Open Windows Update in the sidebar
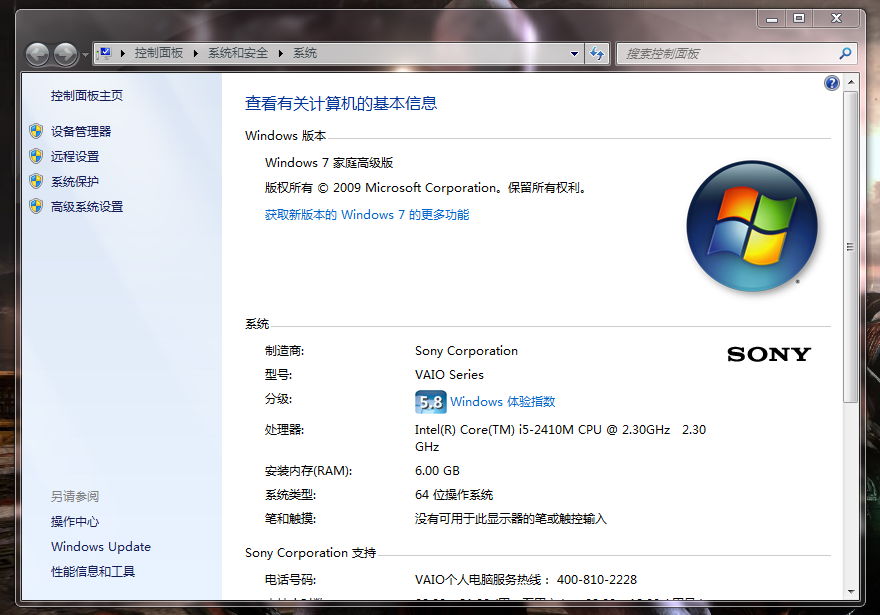The height and width of the screenshot is (615, 880). click(x=101, y=547)
